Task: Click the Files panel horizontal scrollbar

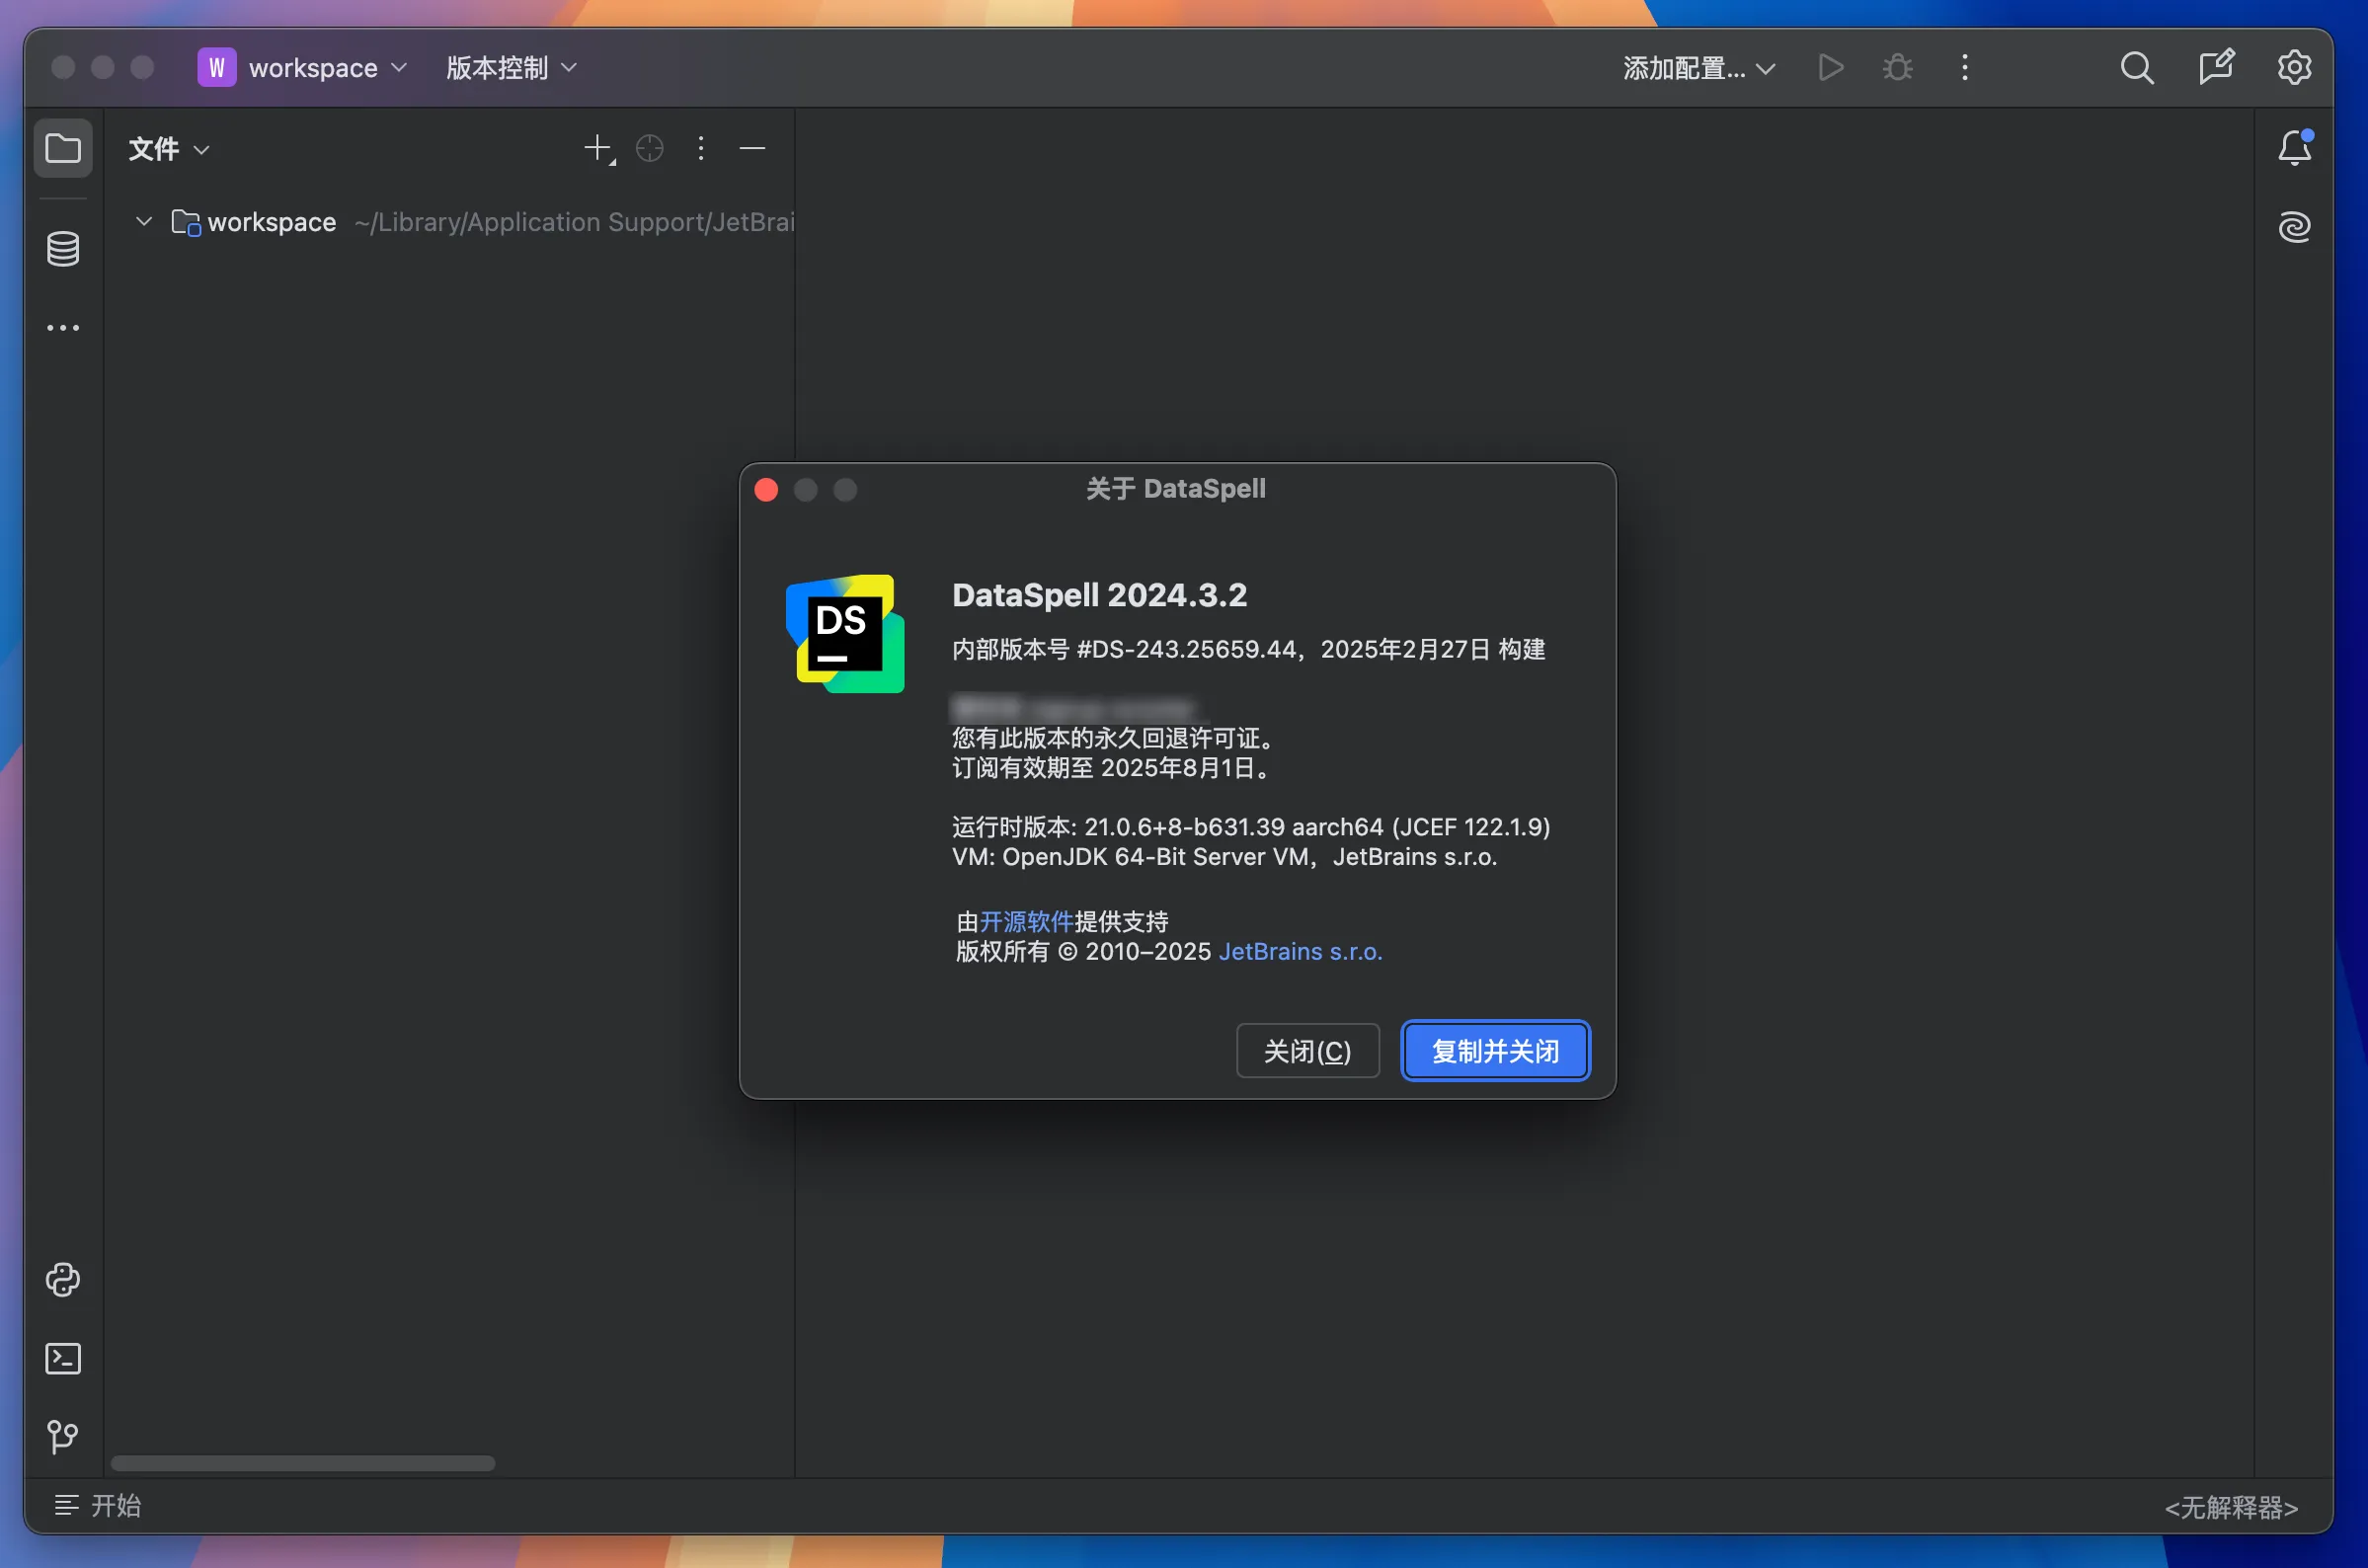Action: pos(302,1463)
